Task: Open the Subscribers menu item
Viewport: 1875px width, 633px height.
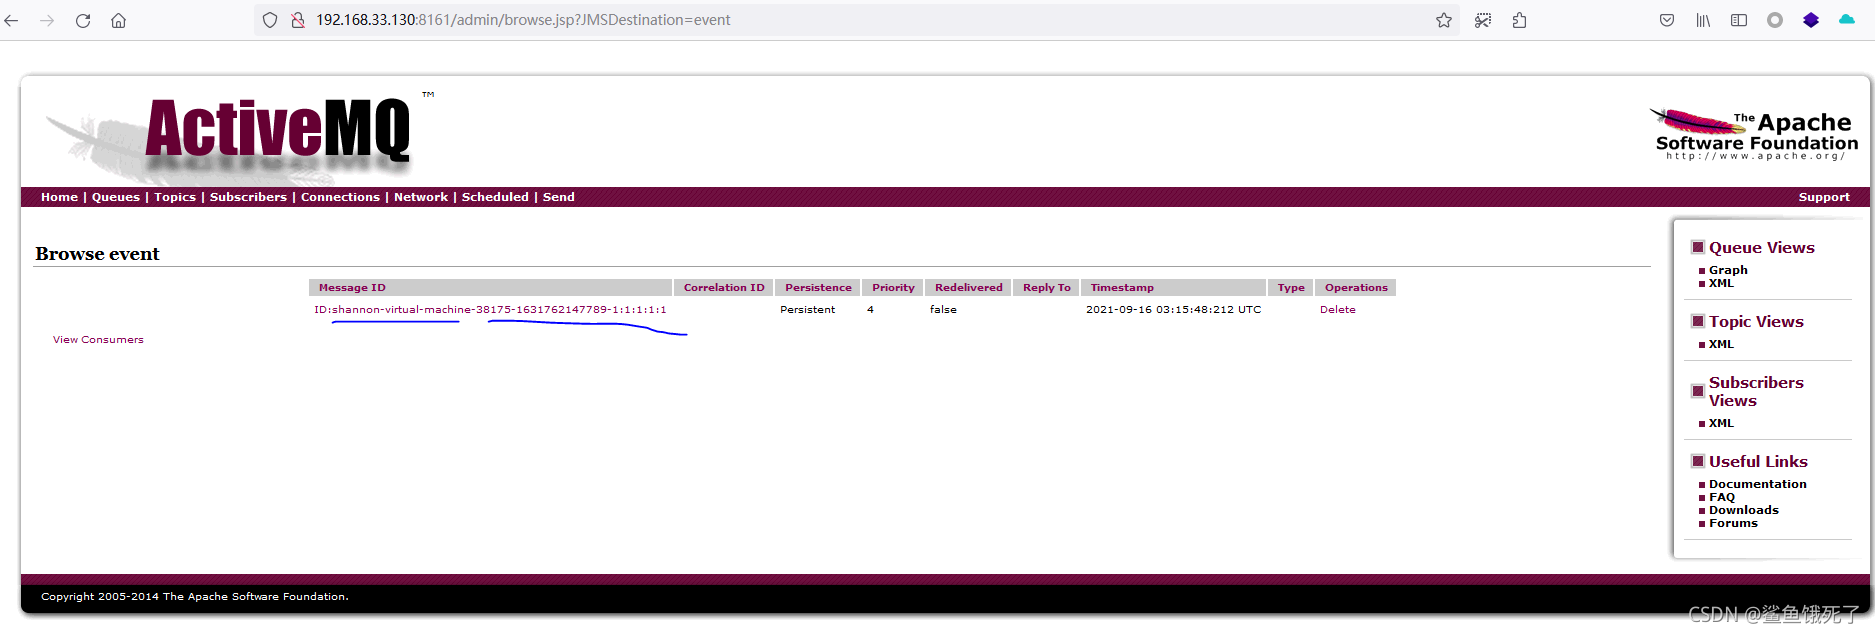Action: click(248, 197)
